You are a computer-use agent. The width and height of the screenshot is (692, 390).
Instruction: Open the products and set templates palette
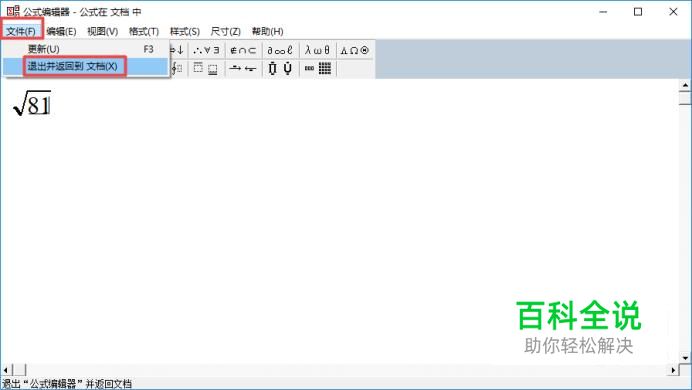[281, 68]
